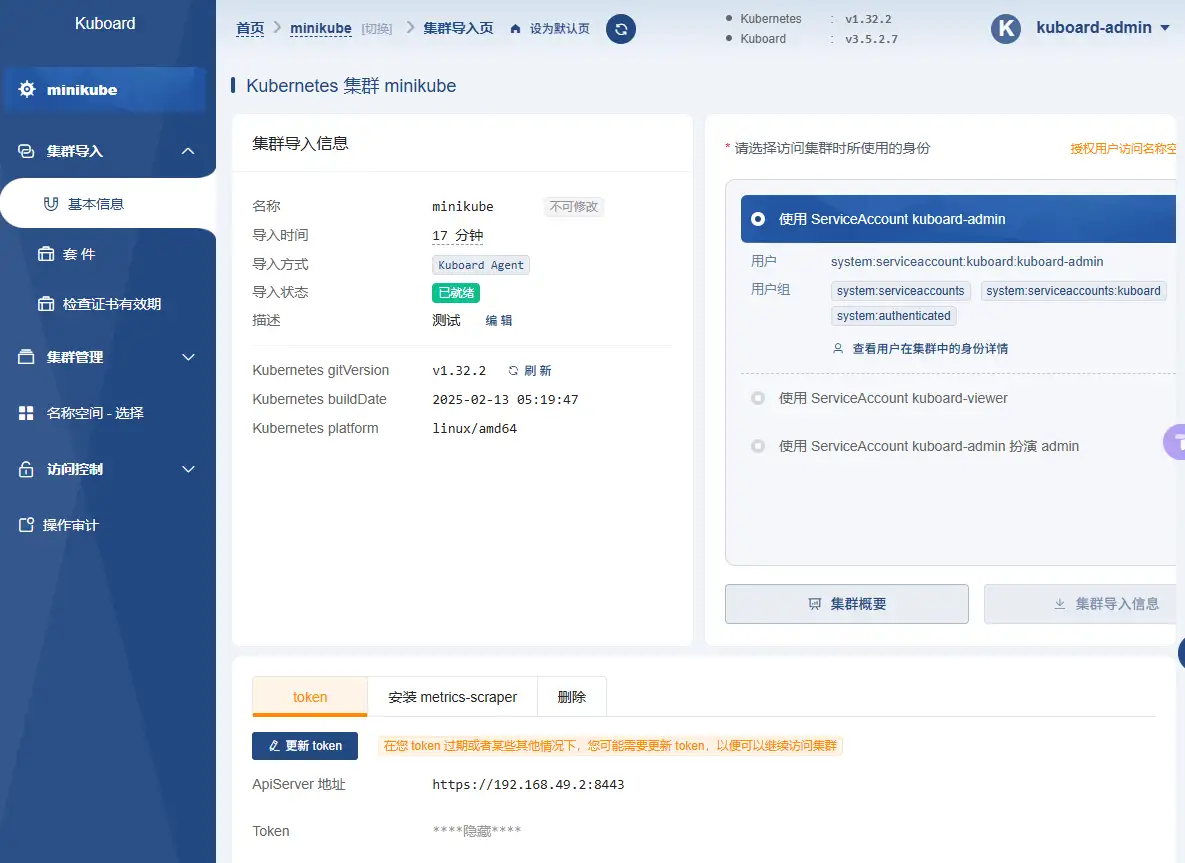Image resolution: width=1185 pixels, height=863 pixels.
Task: Open 查看用户在集群中的身份详情 link
Action: point(930,348)
